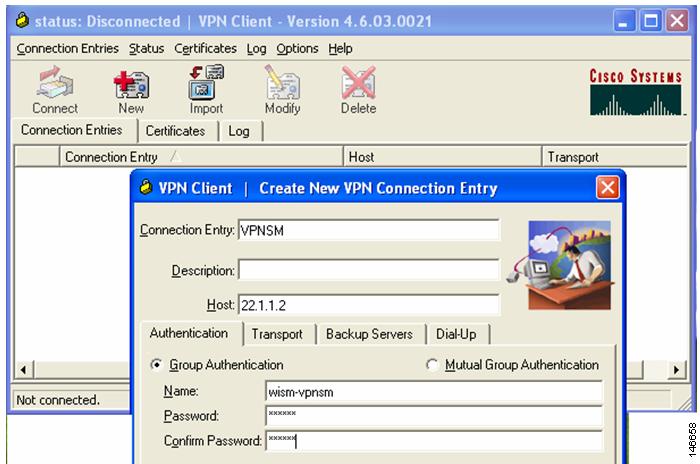Open the Certificates menu
Viewport: 700px width, 464px height.
coord(205,48)
